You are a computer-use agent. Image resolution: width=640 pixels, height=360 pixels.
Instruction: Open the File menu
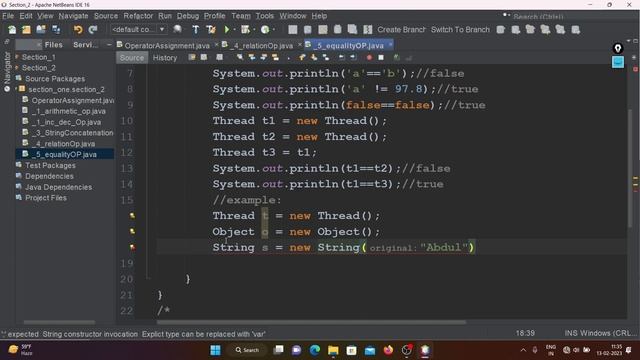pos(8,16)
